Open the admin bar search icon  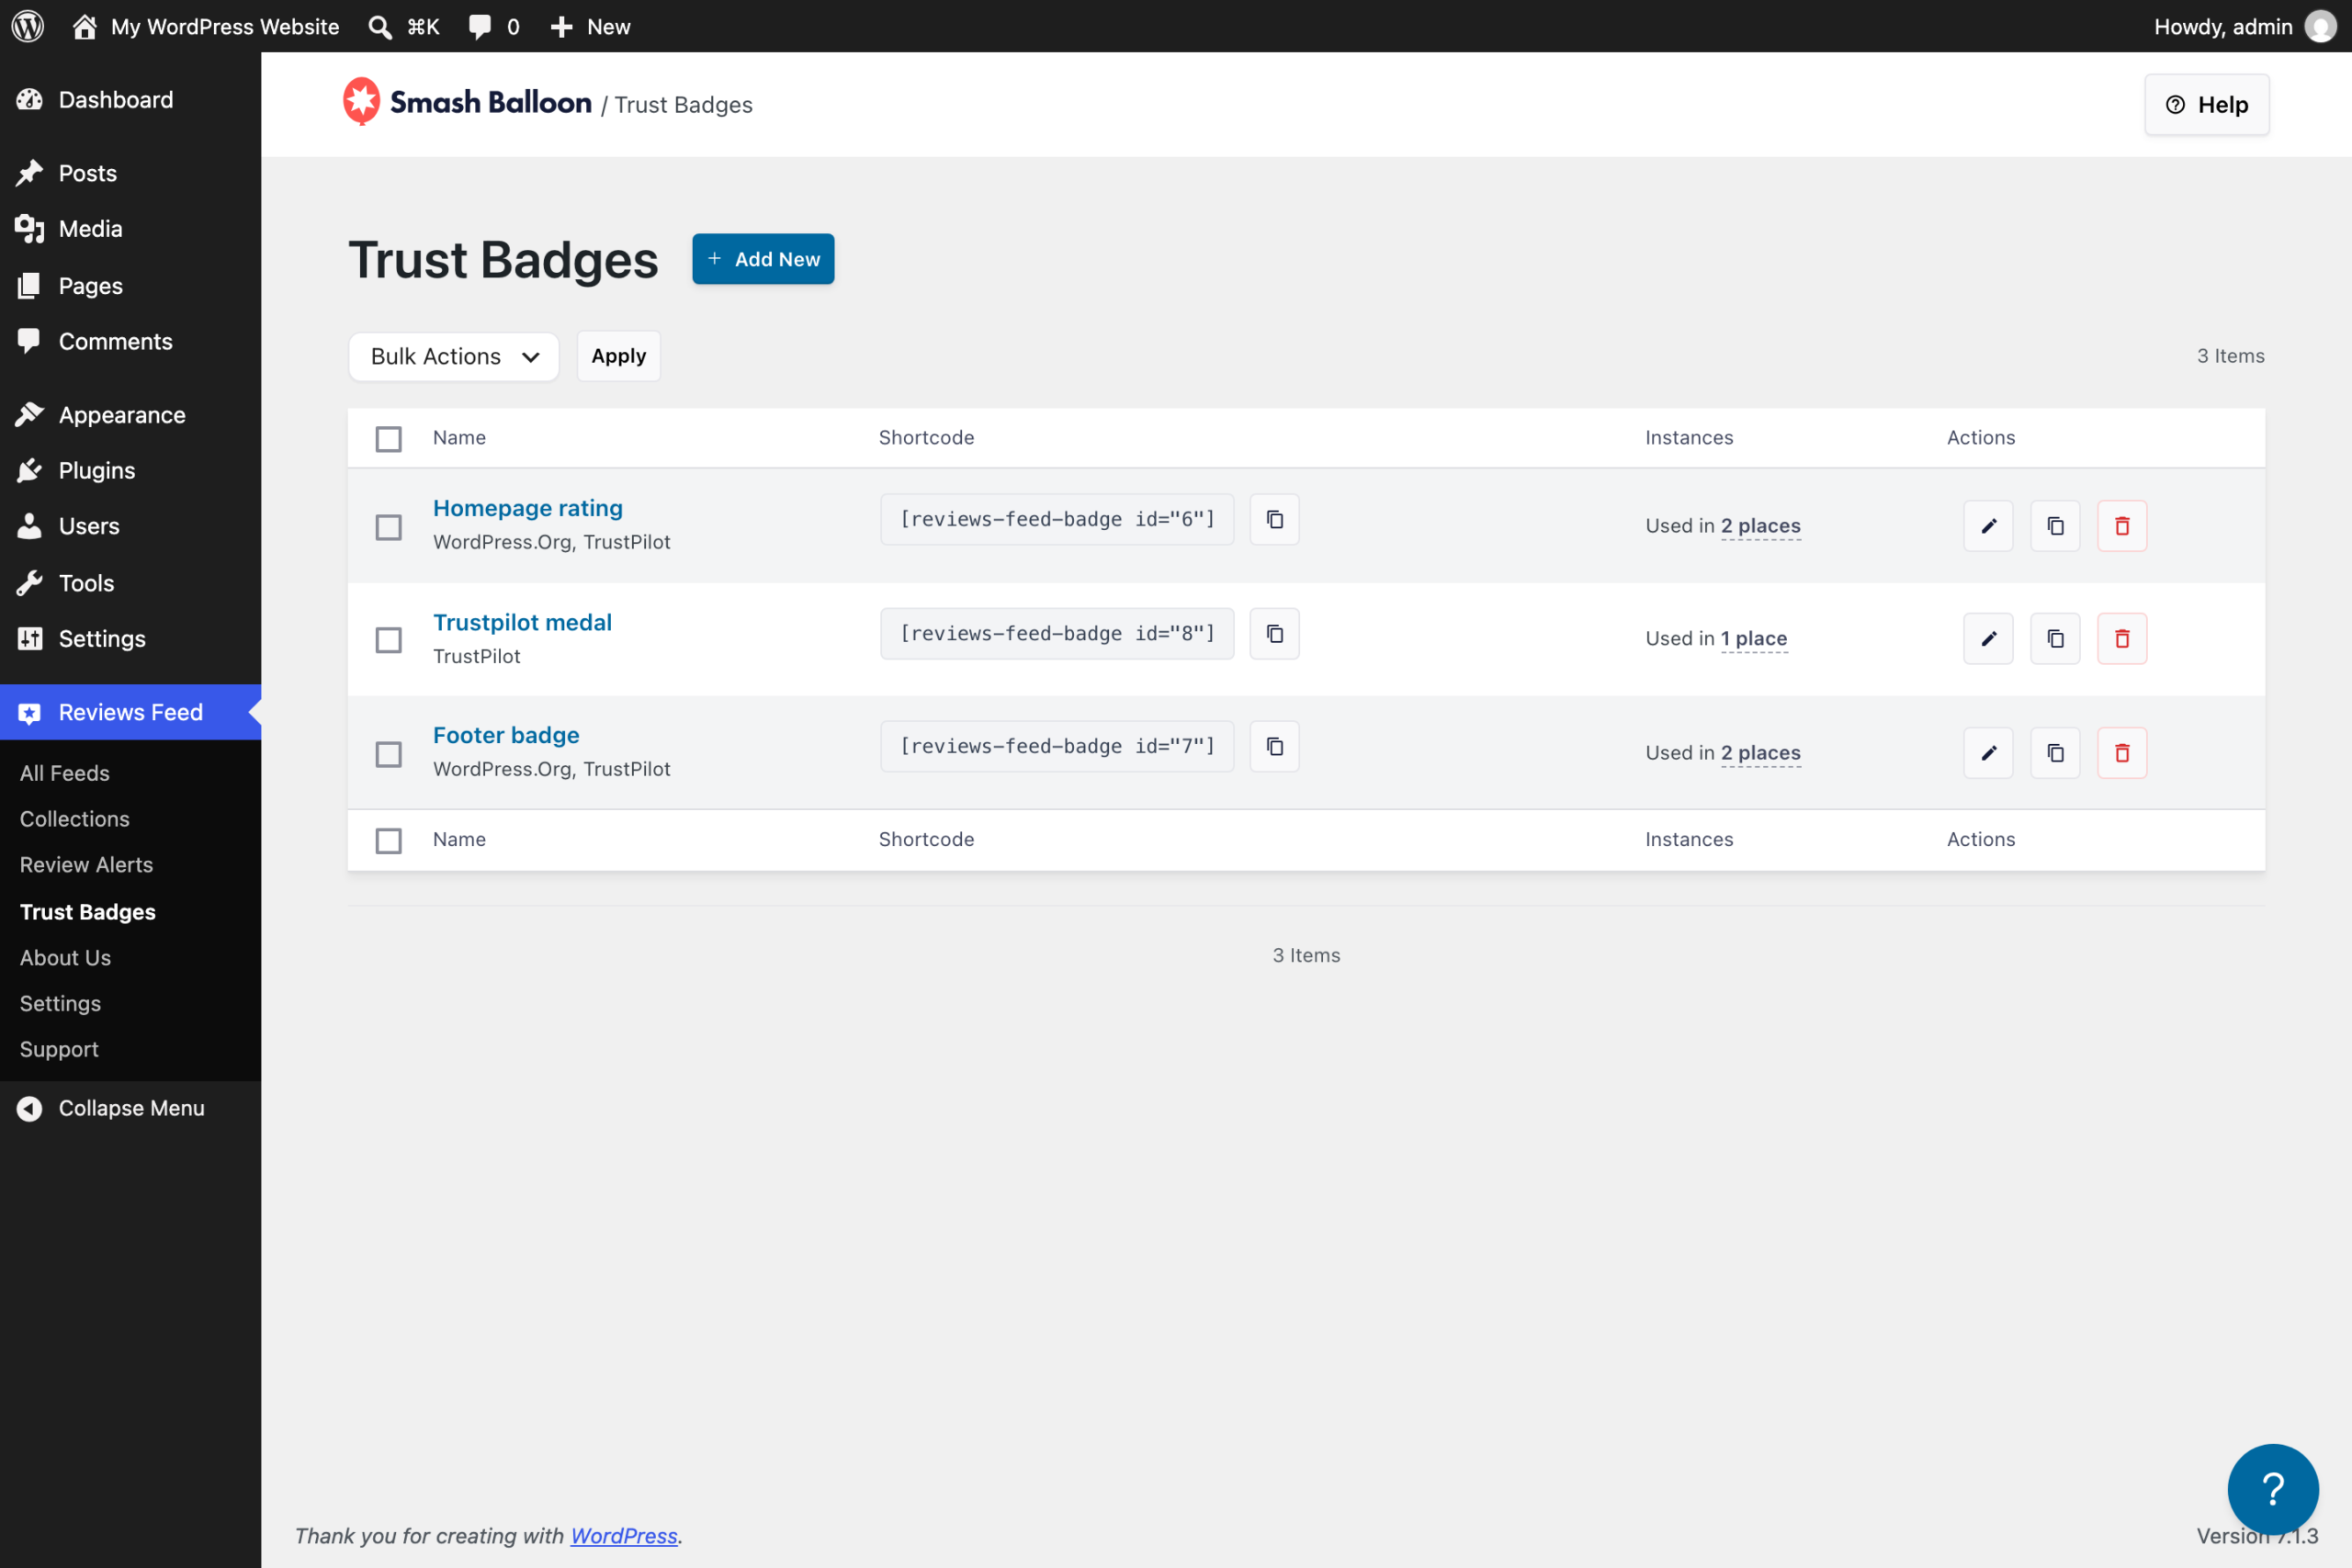click(379, 27)
